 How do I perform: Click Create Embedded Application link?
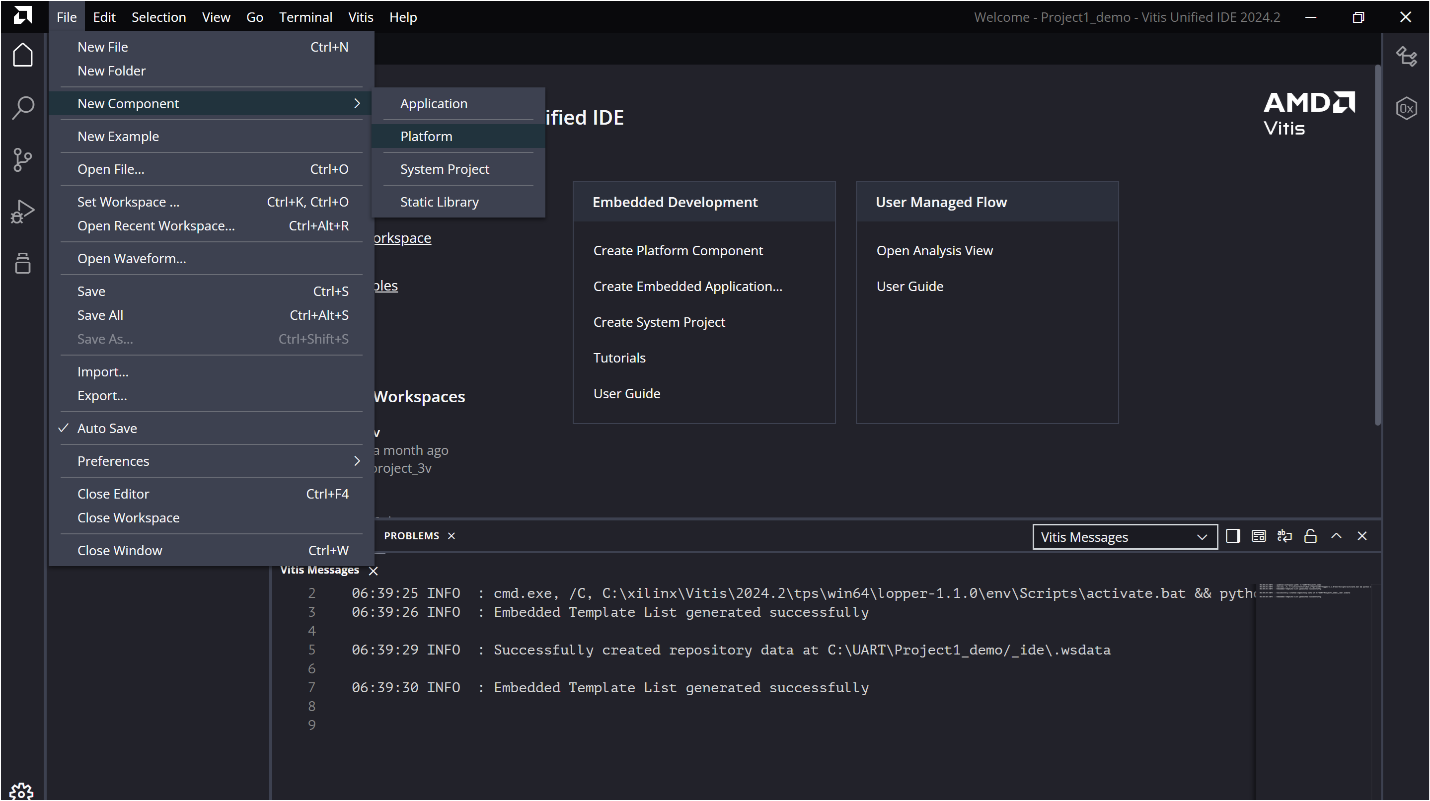(x=687, y=286)
